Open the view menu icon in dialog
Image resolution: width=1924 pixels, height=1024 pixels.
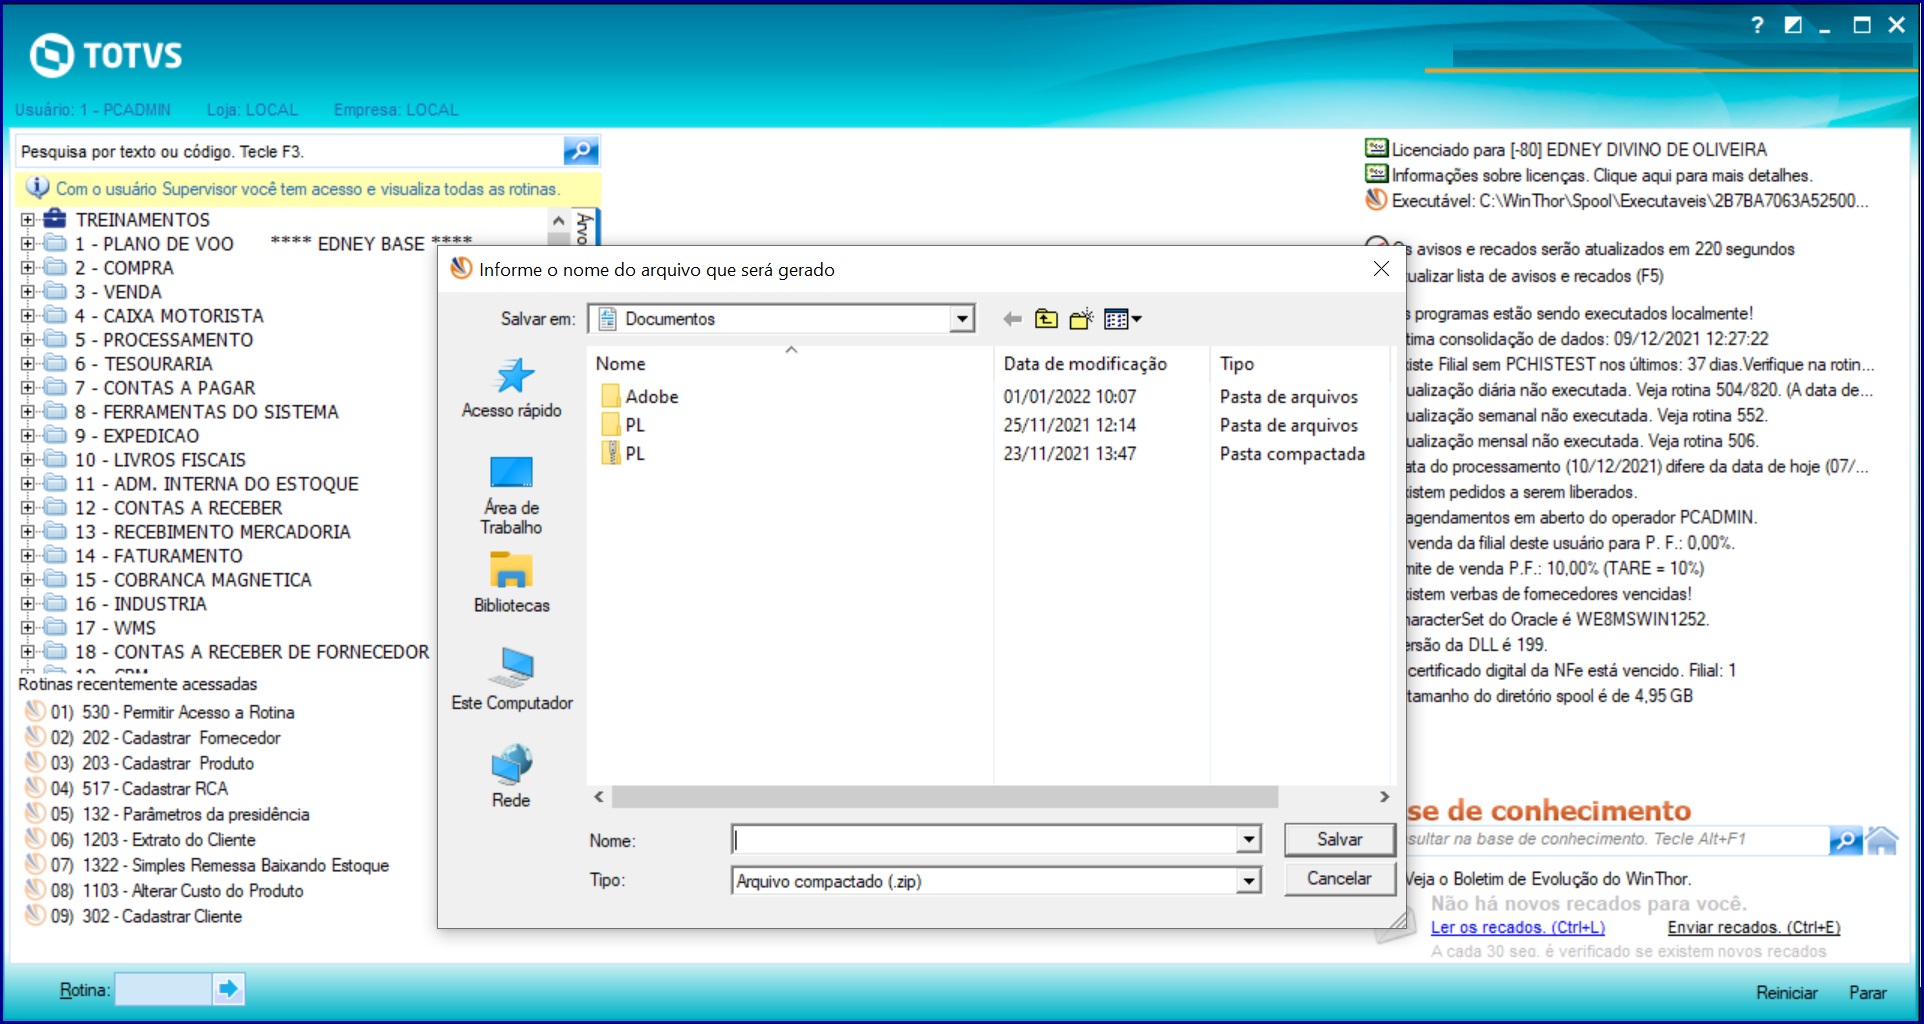click(1122, 319)
